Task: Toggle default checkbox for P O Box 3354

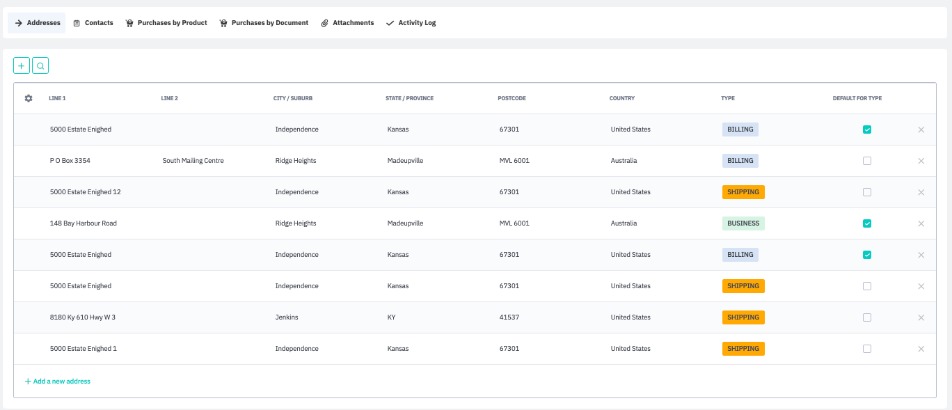Action: click(867, 161)
